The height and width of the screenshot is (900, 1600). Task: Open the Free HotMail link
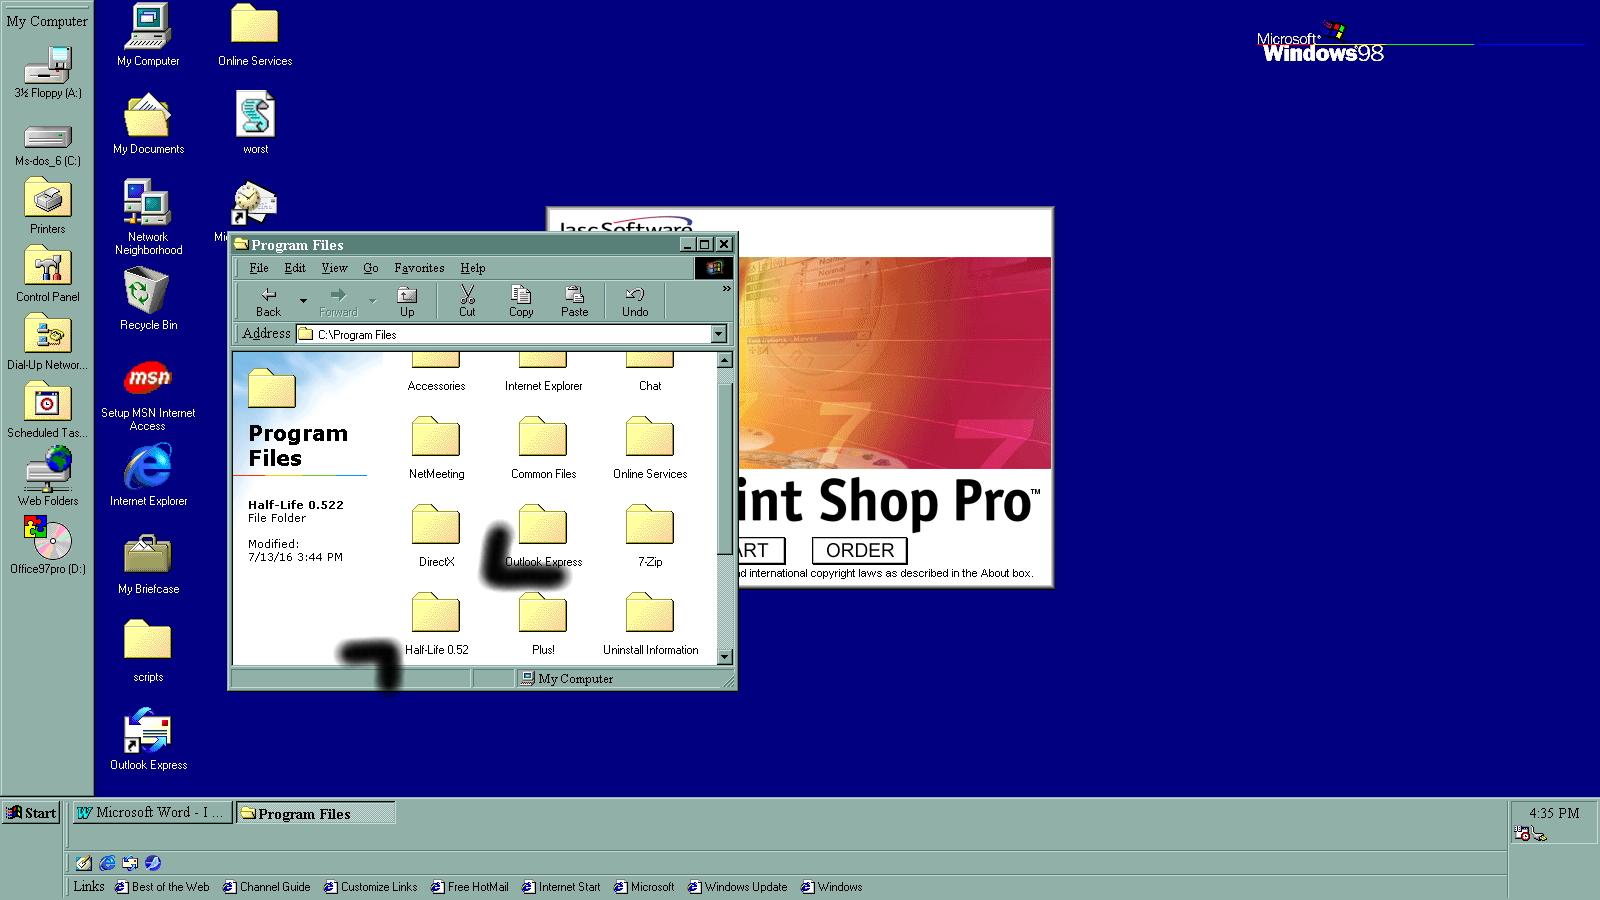point(470,887)
